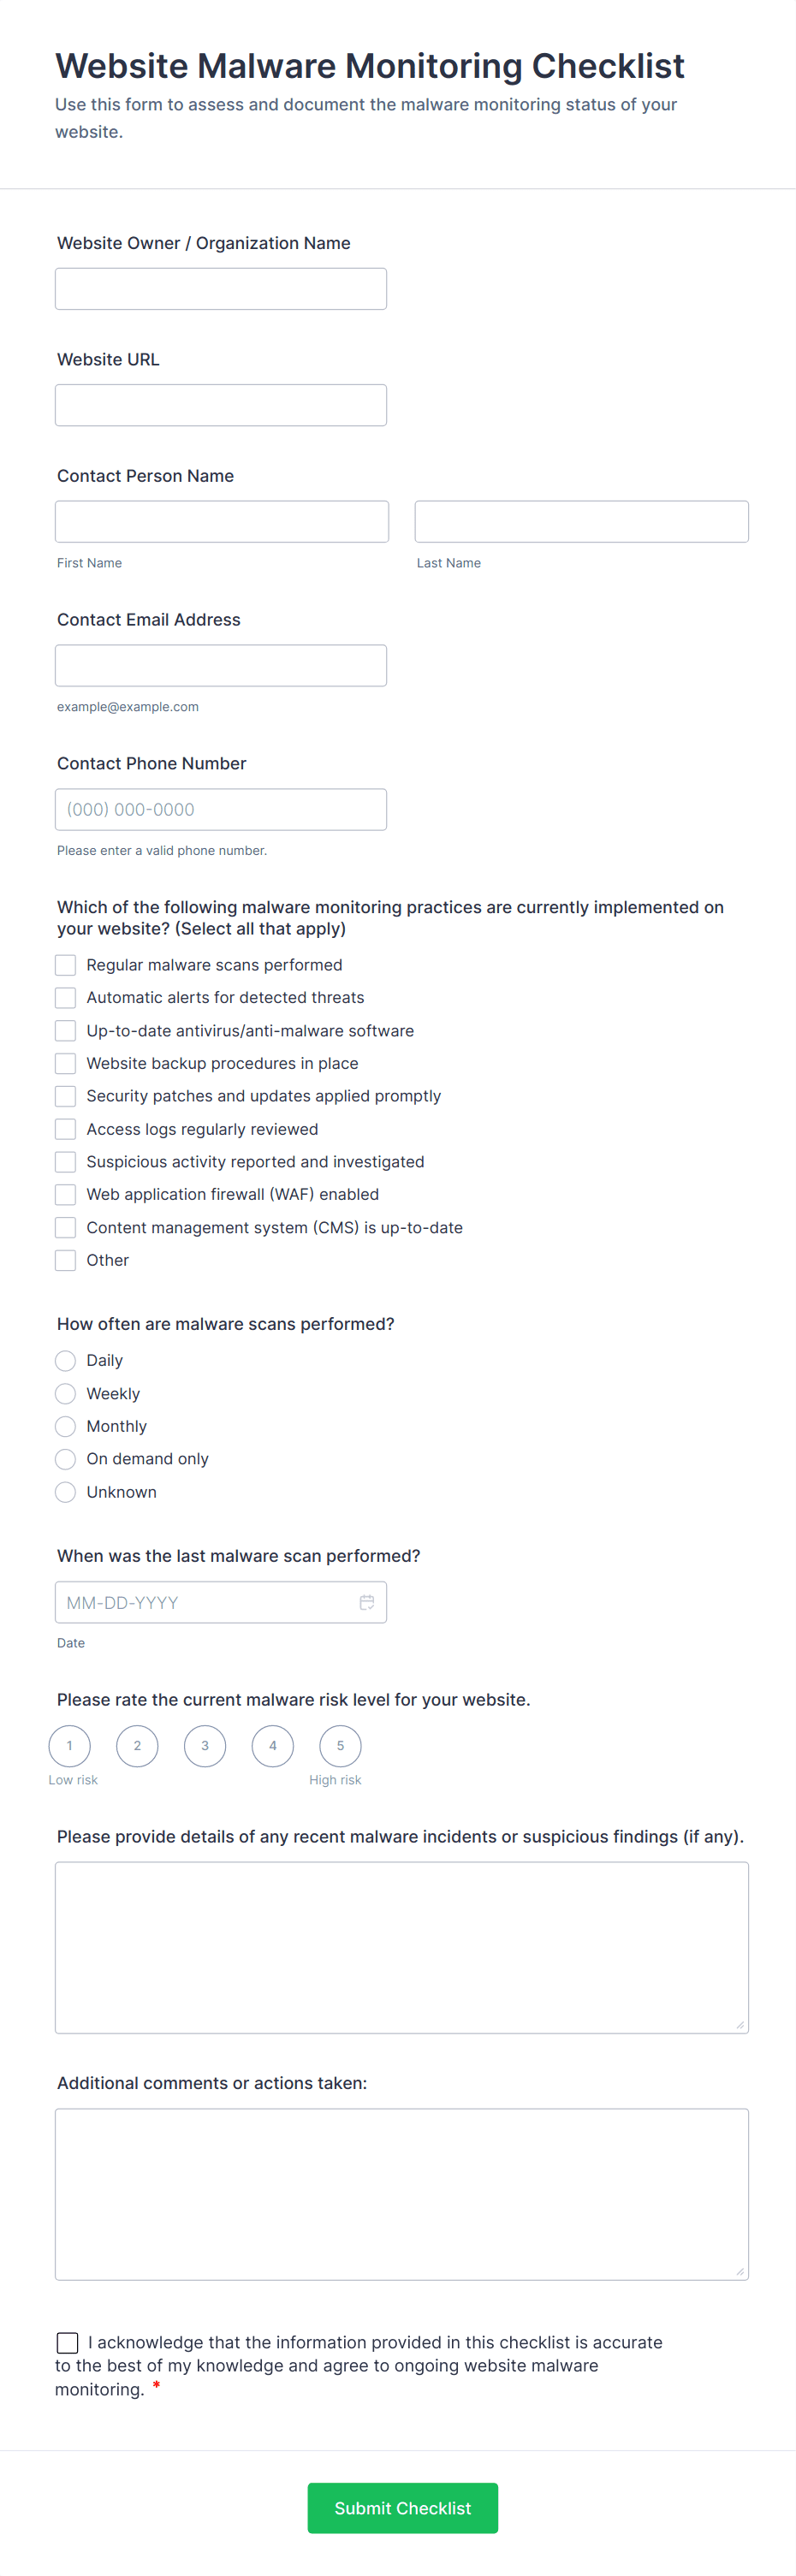Check the Other practices checkbox
The height and width of the screenshot is (2576, 796).
(65, 1260)
